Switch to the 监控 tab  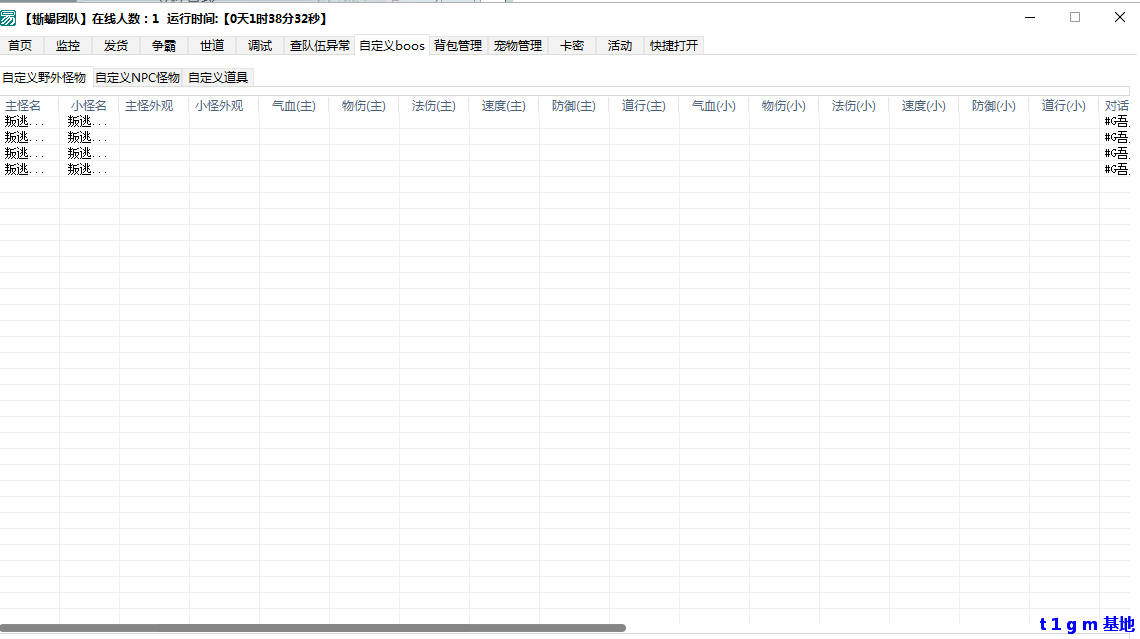(68, 45)
